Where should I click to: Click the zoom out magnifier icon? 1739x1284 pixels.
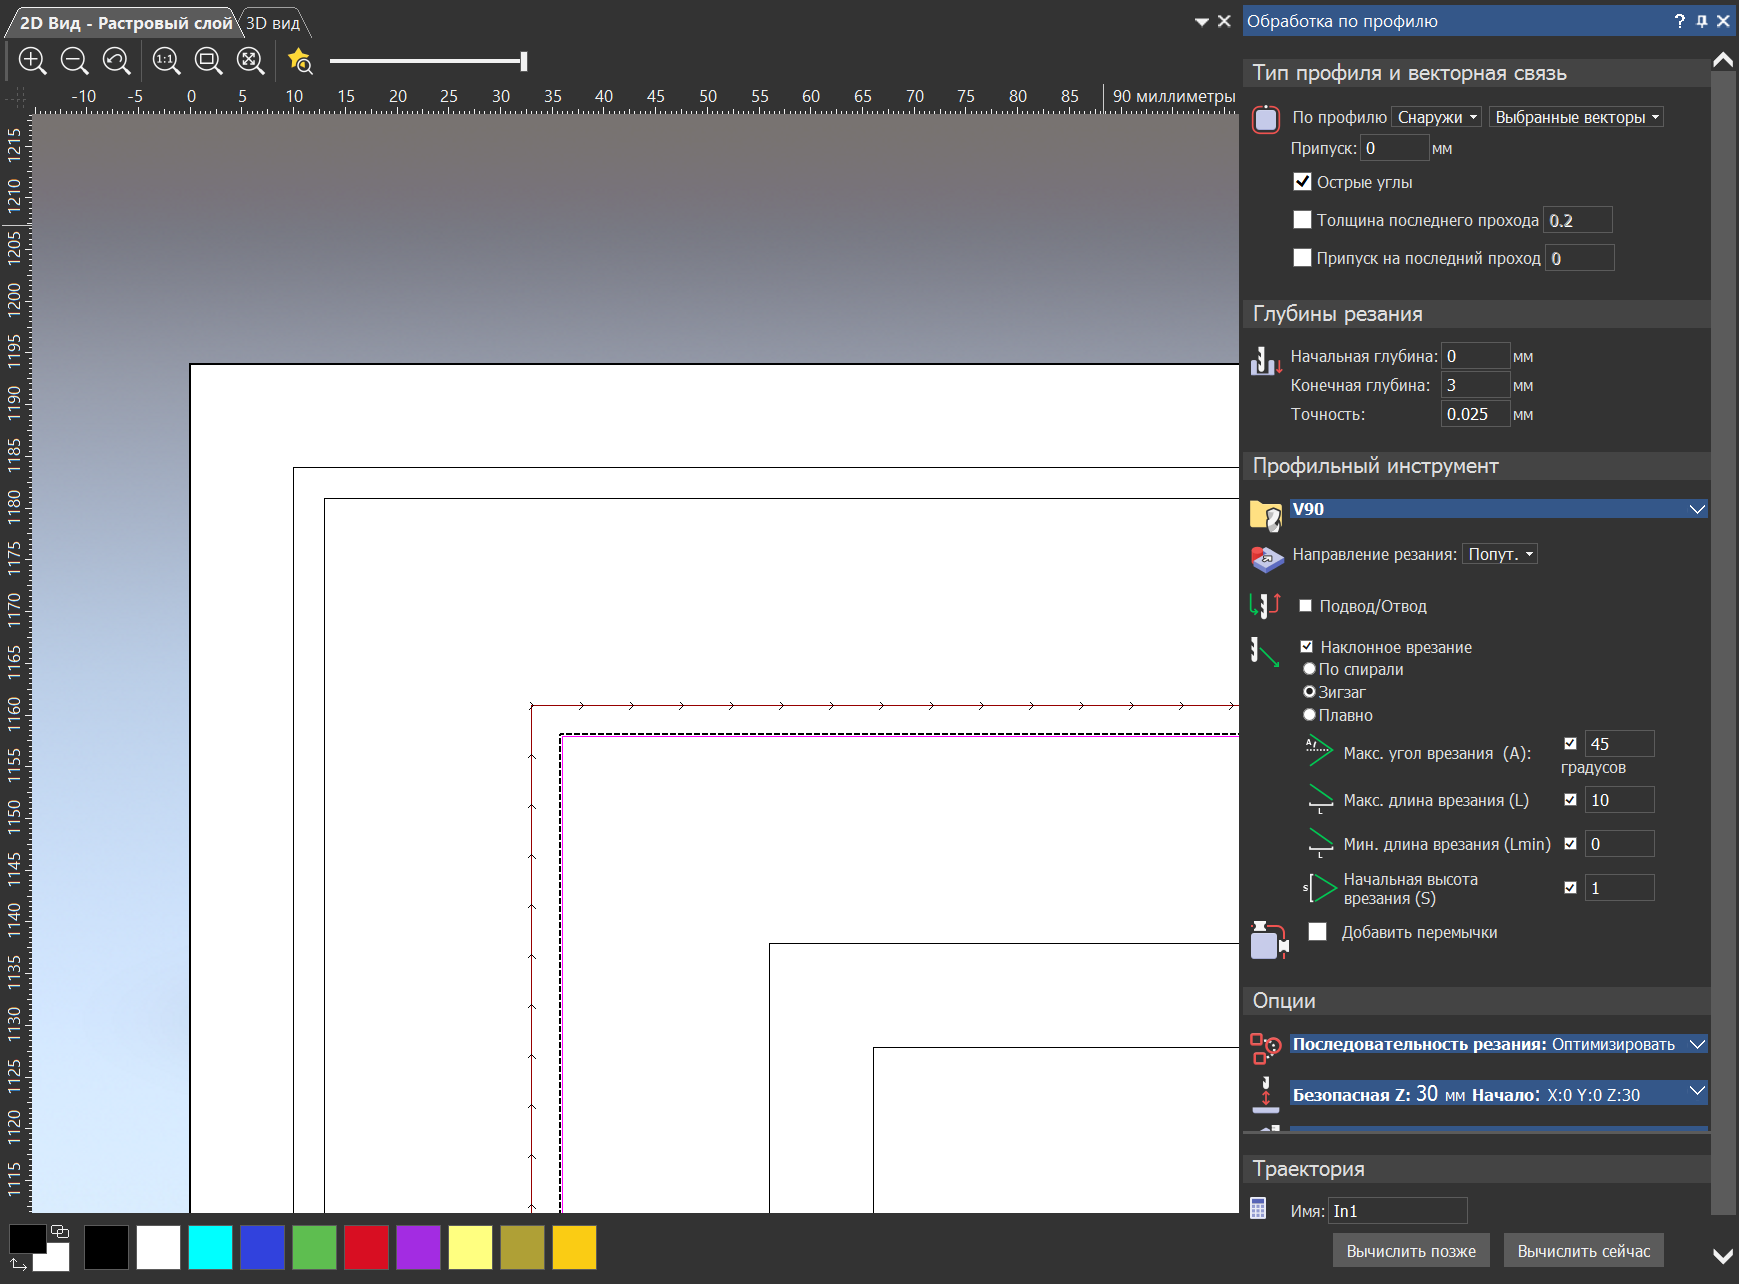pyautogui.click(x=75, y=61)
